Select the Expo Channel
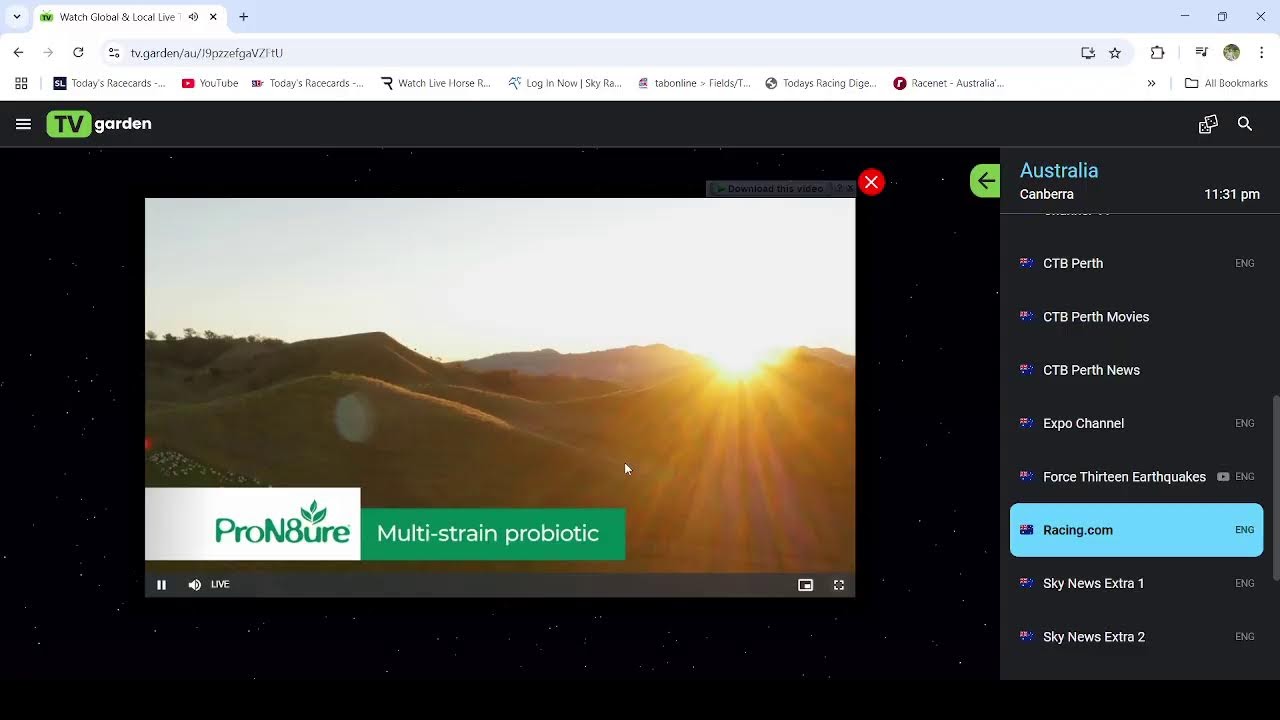 click(x=1137, y=423)
